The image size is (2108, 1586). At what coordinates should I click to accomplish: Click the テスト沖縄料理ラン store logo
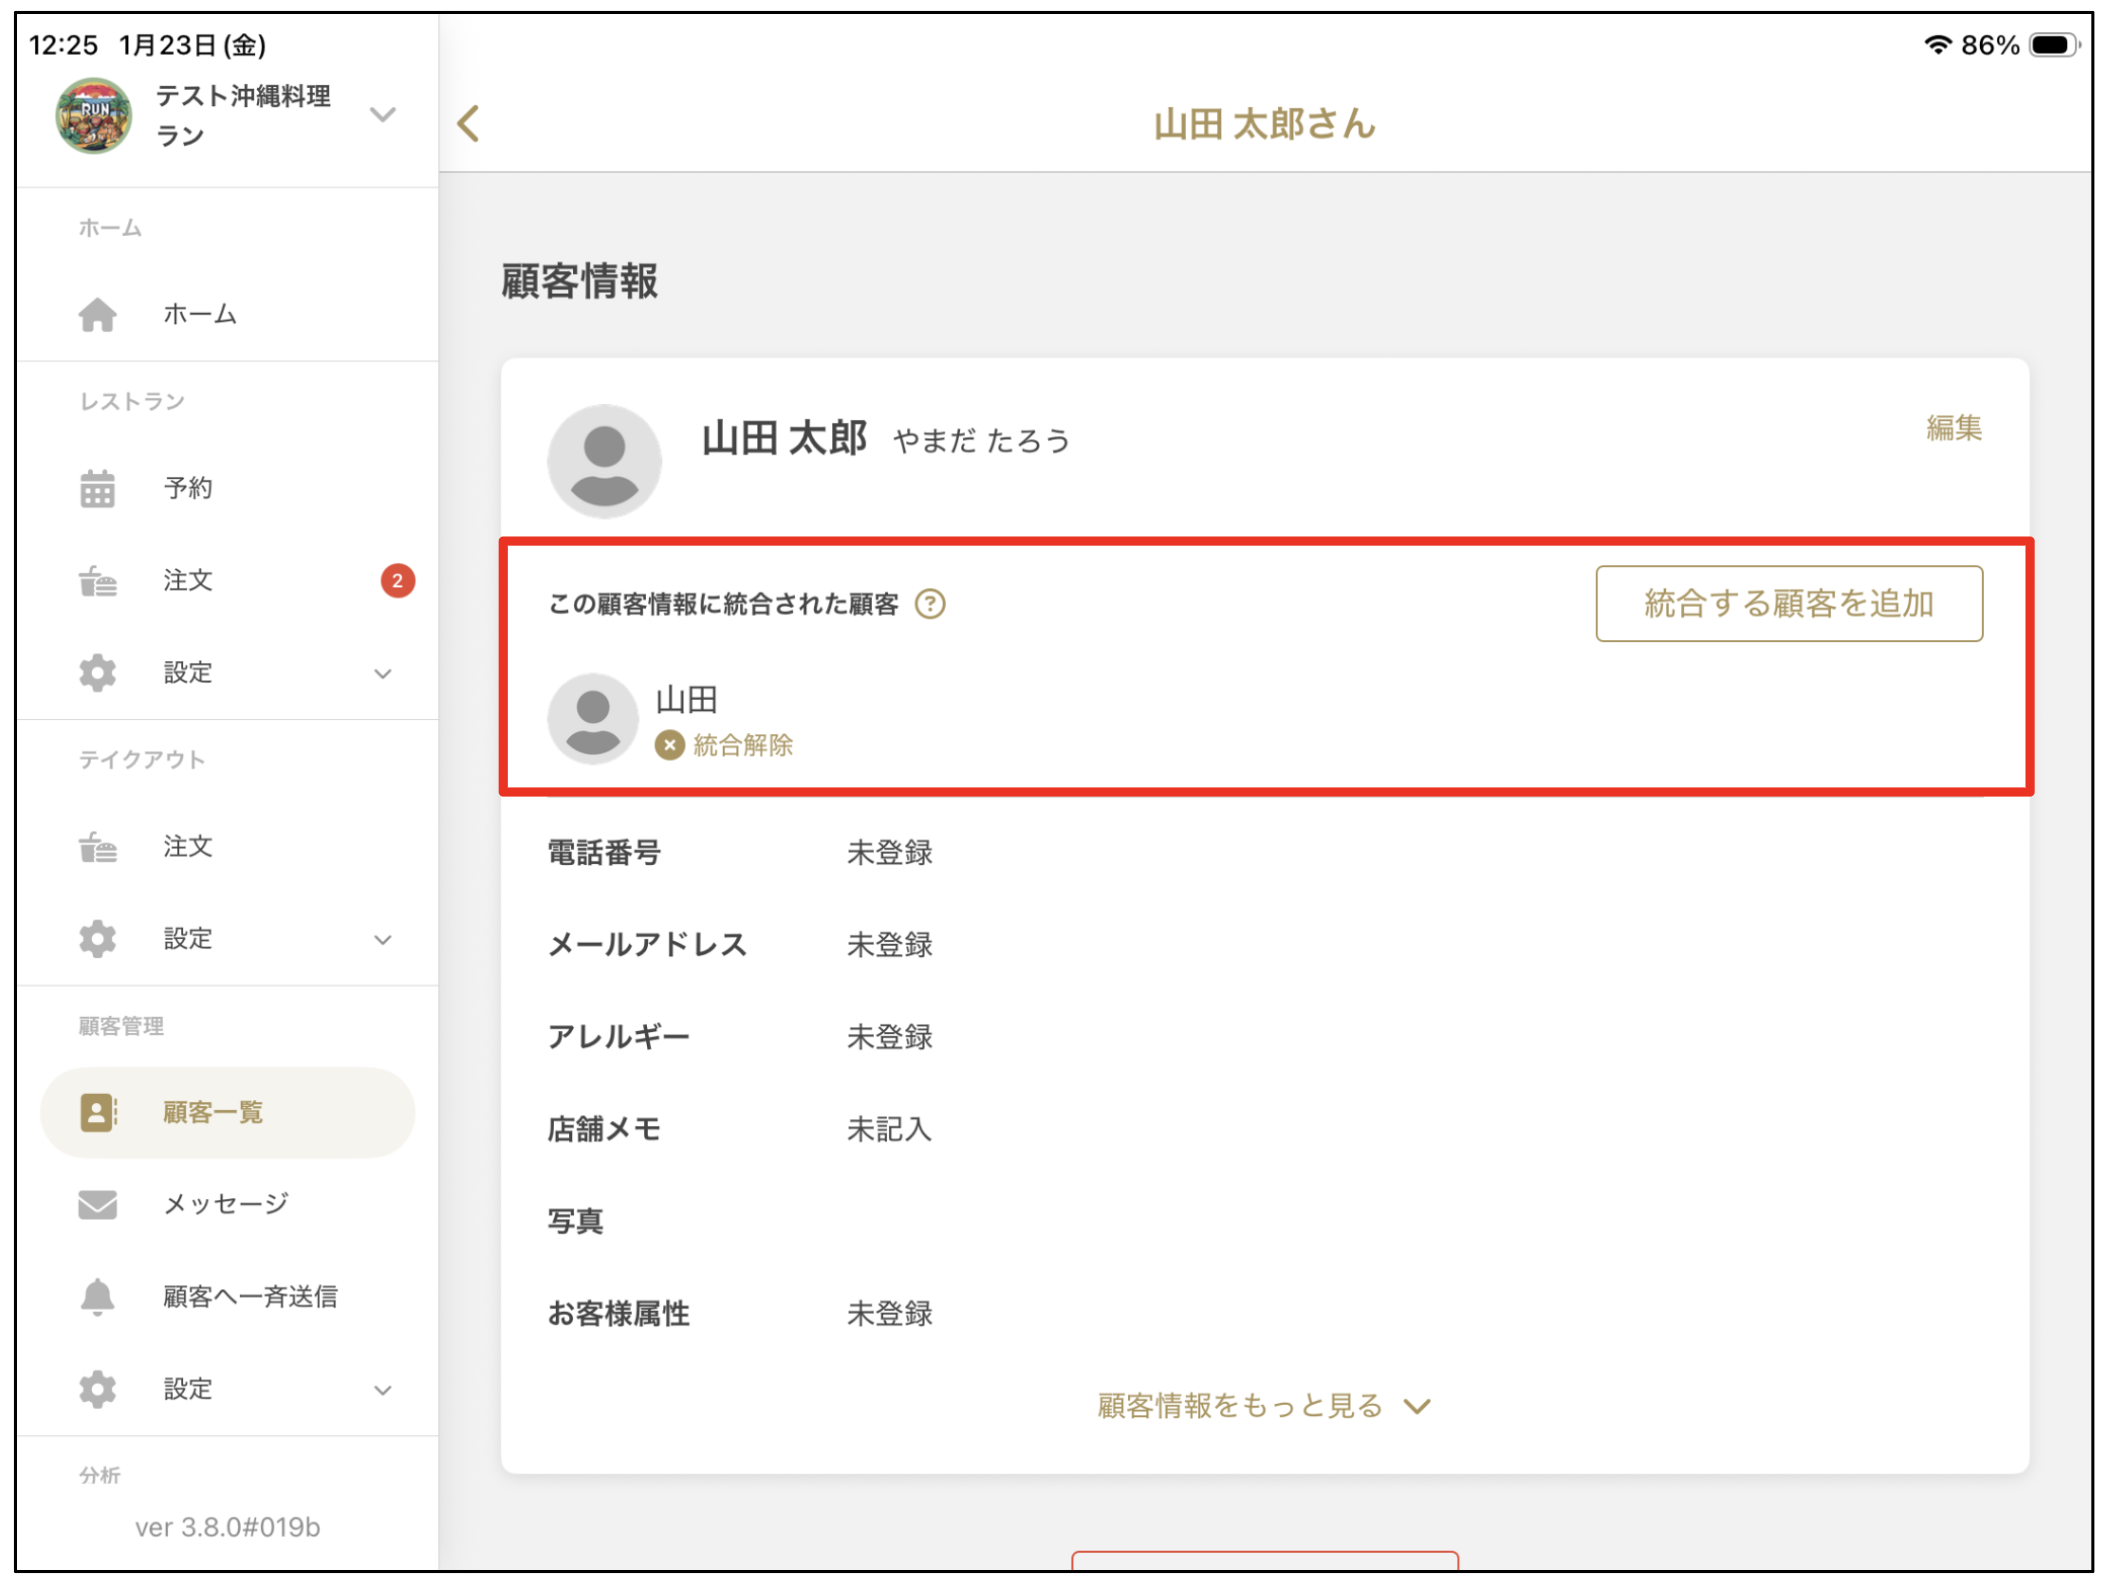click(x=95, y=114)
